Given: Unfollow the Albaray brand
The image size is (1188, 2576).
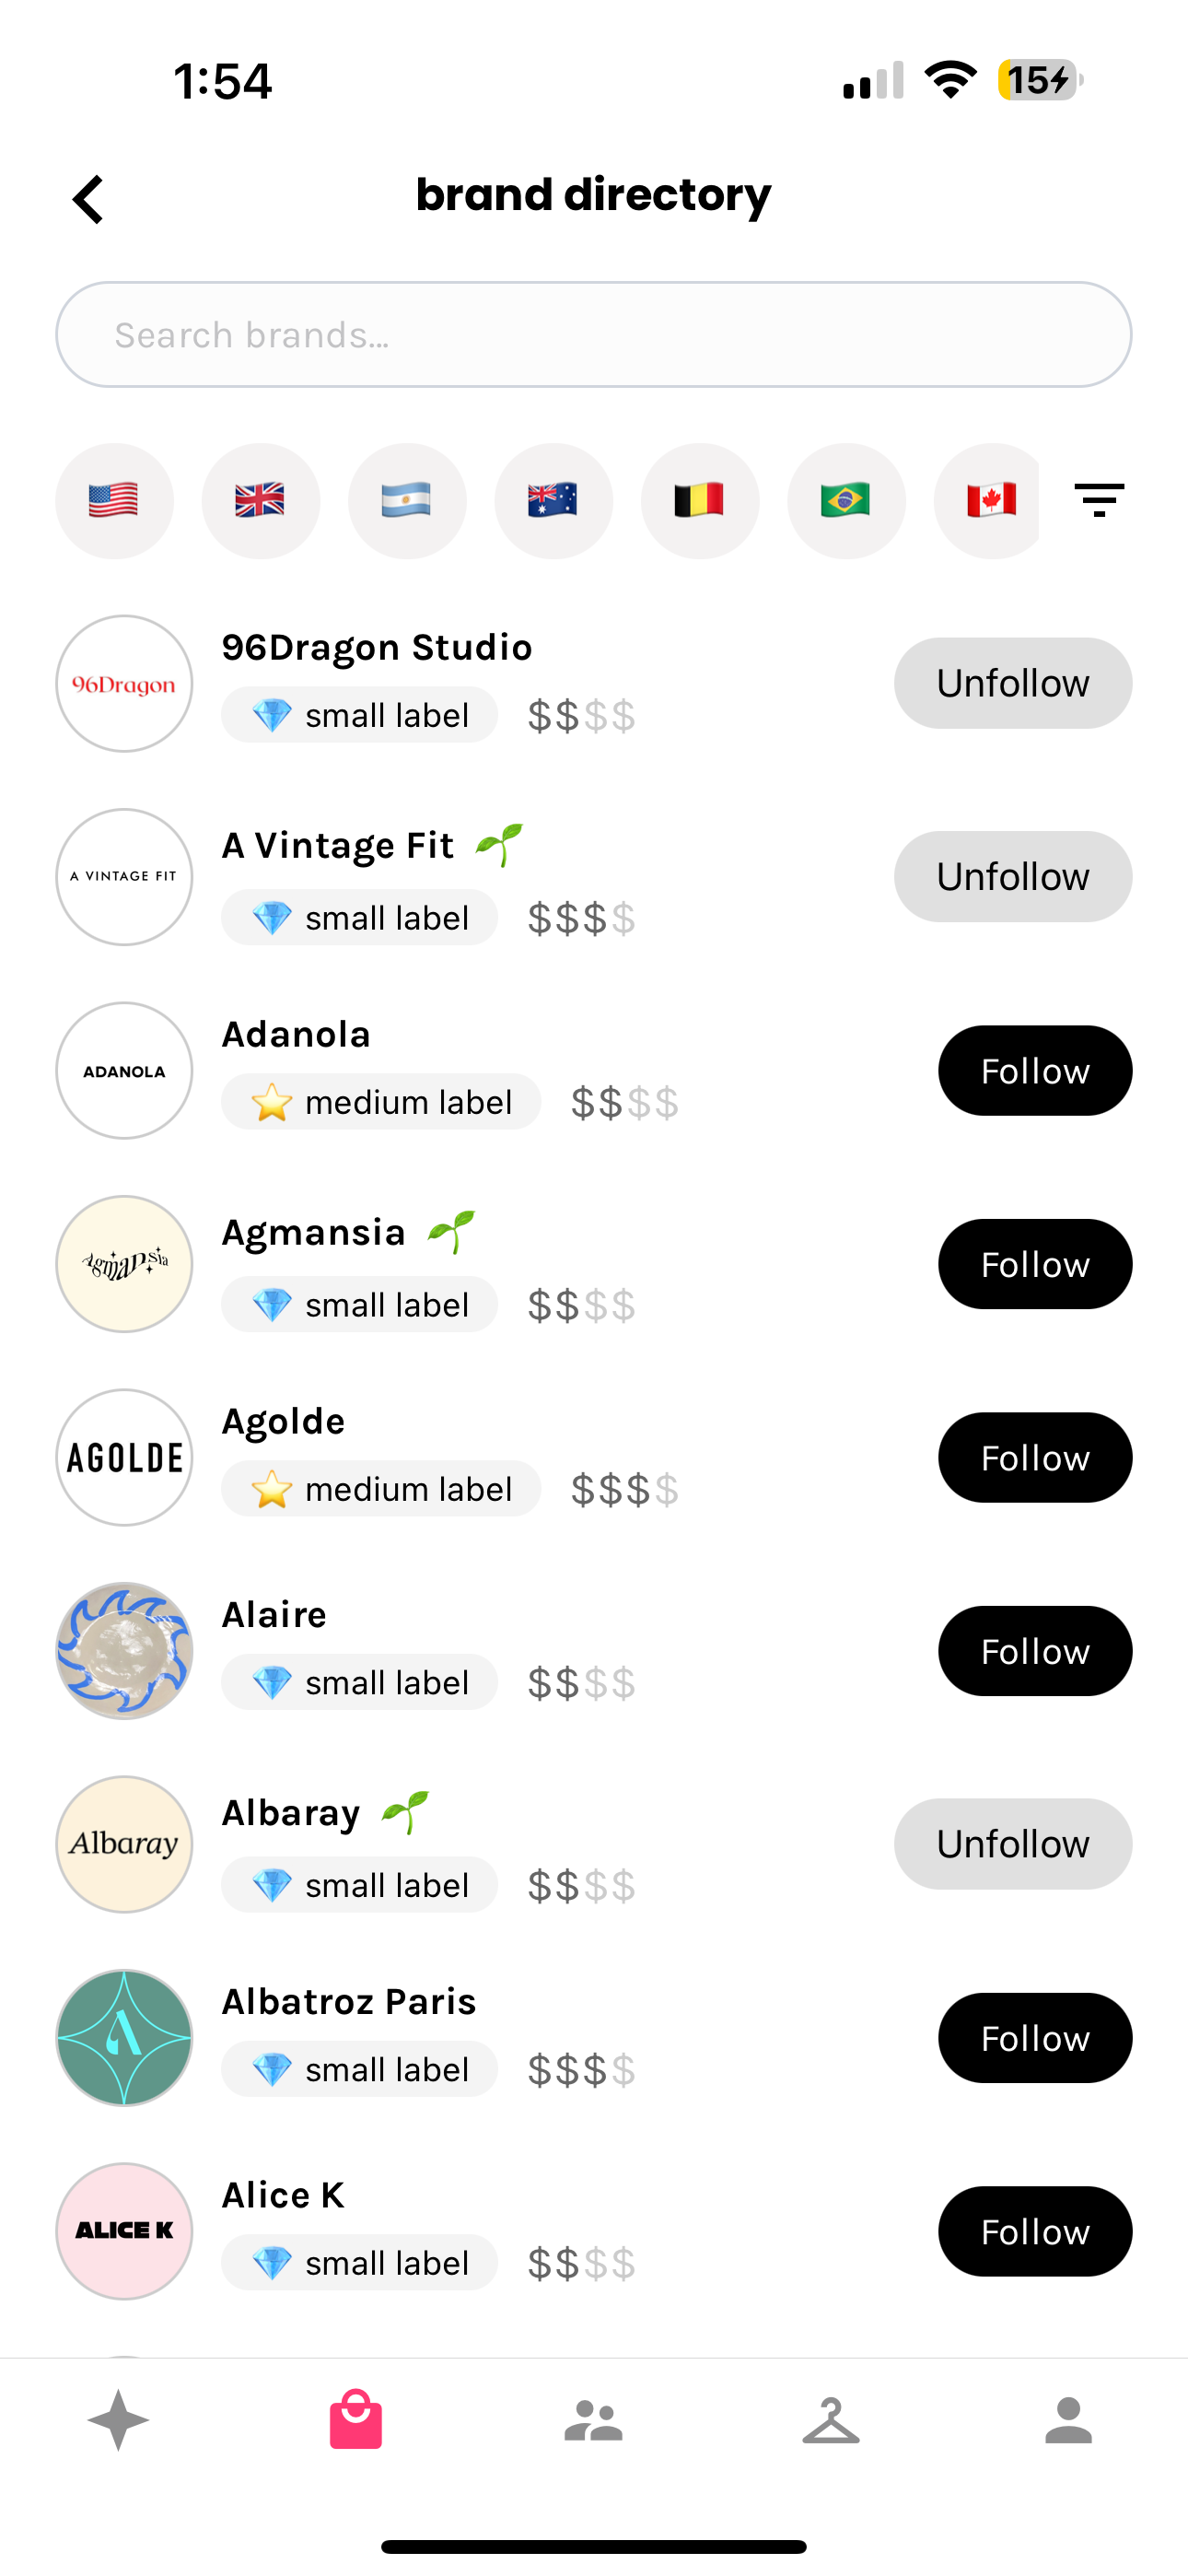Looking at the screenshot, I should coord(1012,1844).
